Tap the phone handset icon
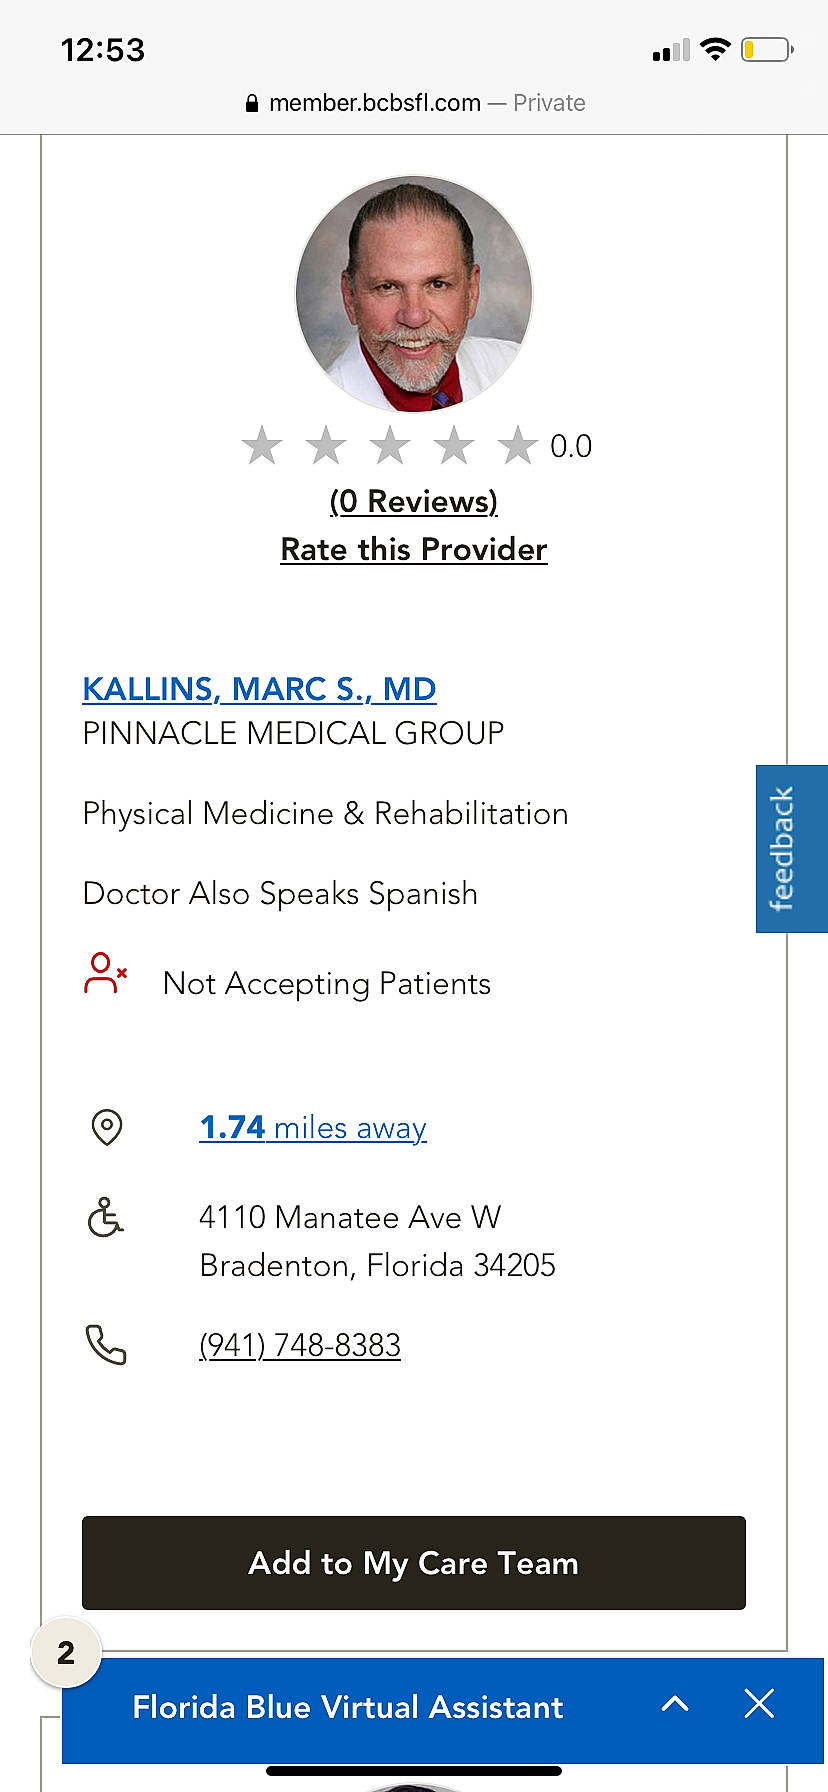The width and height of the screenshot is (828, 1792). pyautogui.click(x=106, y=1345)
